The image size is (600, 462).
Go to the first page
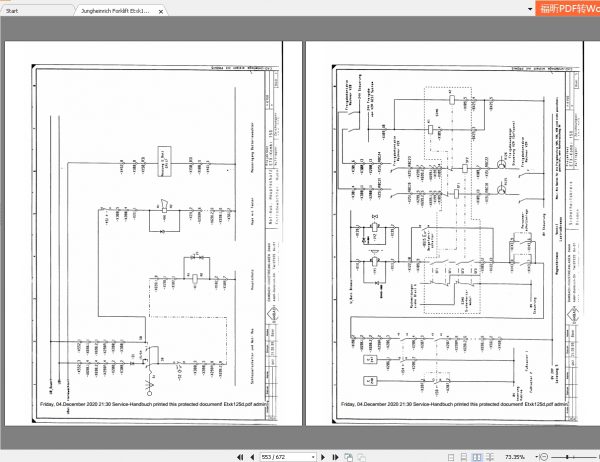[x=240, y=457]
